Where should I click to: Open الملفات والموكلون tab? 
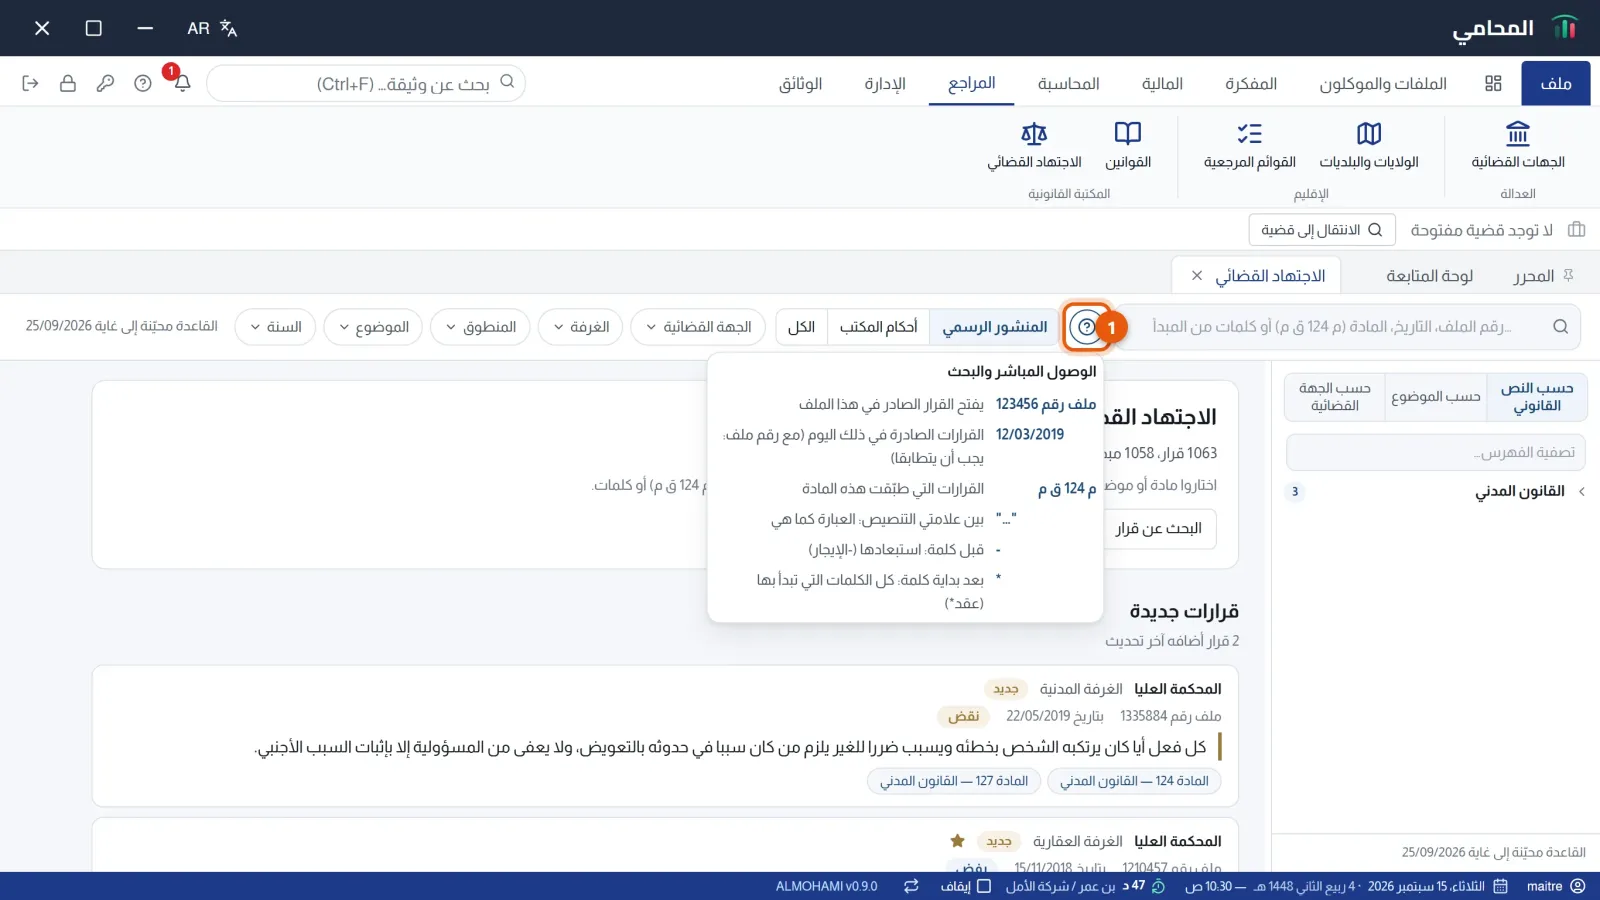click(1383, 83)
